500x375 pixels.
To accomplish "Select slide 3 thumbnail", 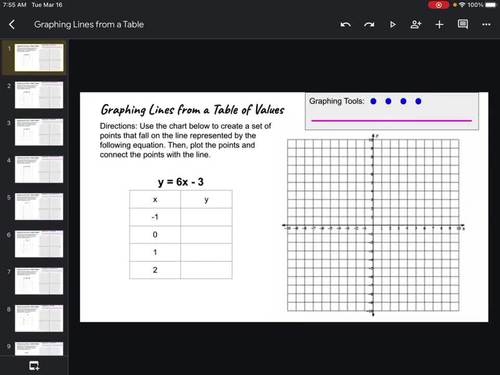I will [39, 132].
